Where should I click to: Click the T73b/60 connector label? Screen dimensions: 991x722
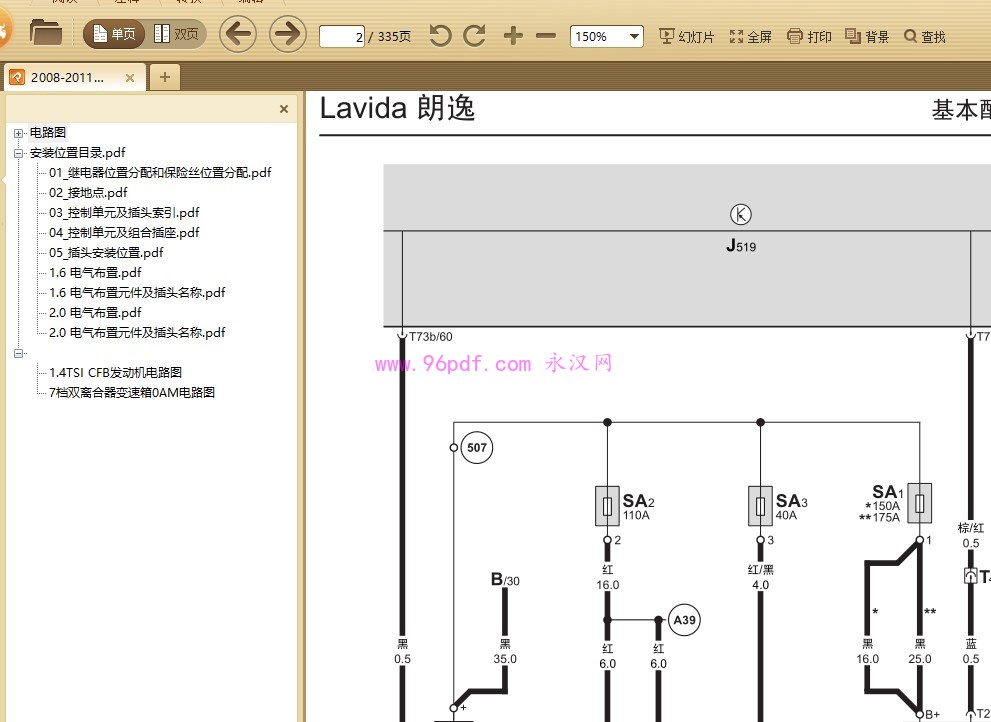(430, 337)
